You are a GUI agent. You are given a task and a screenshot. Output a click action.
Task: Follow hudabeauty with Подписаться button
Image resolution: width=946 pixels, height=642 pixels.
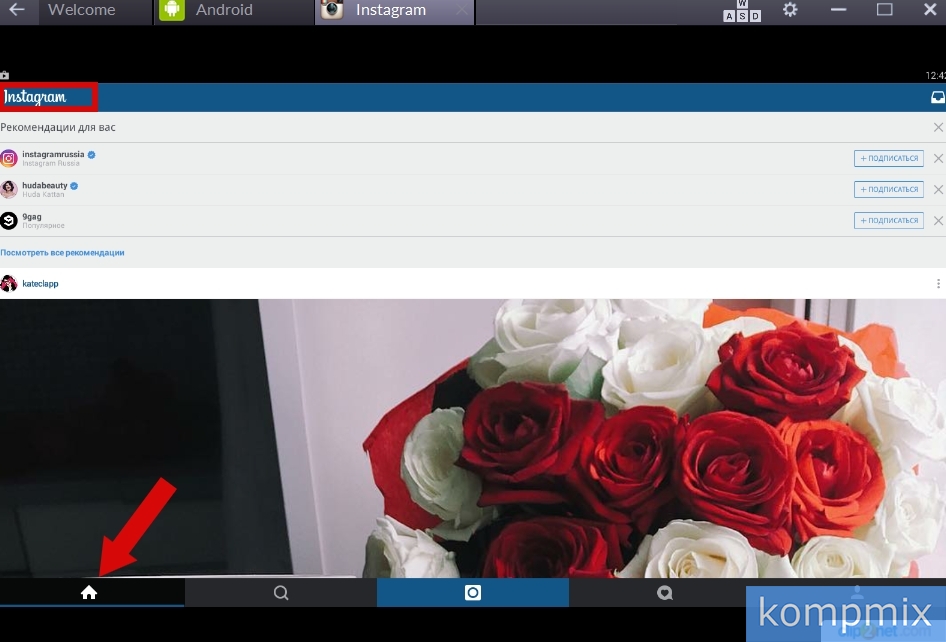click(x=889, y=189)
